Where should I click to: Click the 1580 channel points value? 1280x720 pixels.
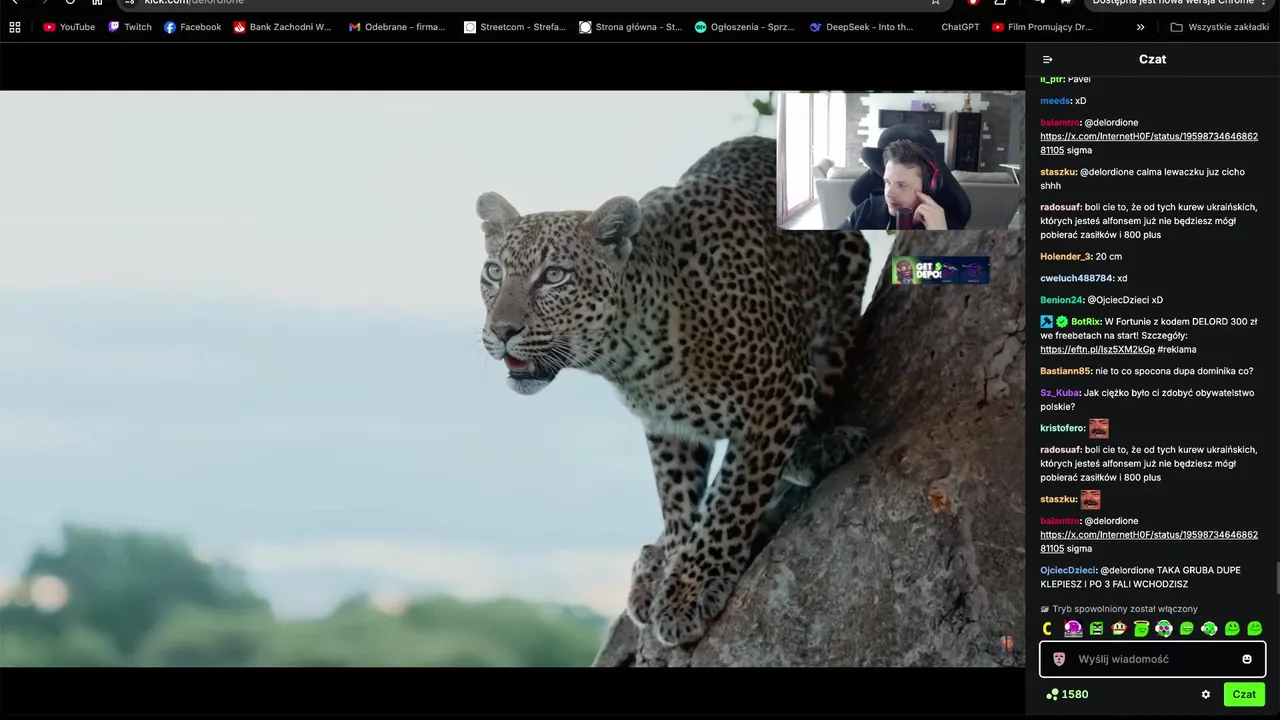(1075, 694)
